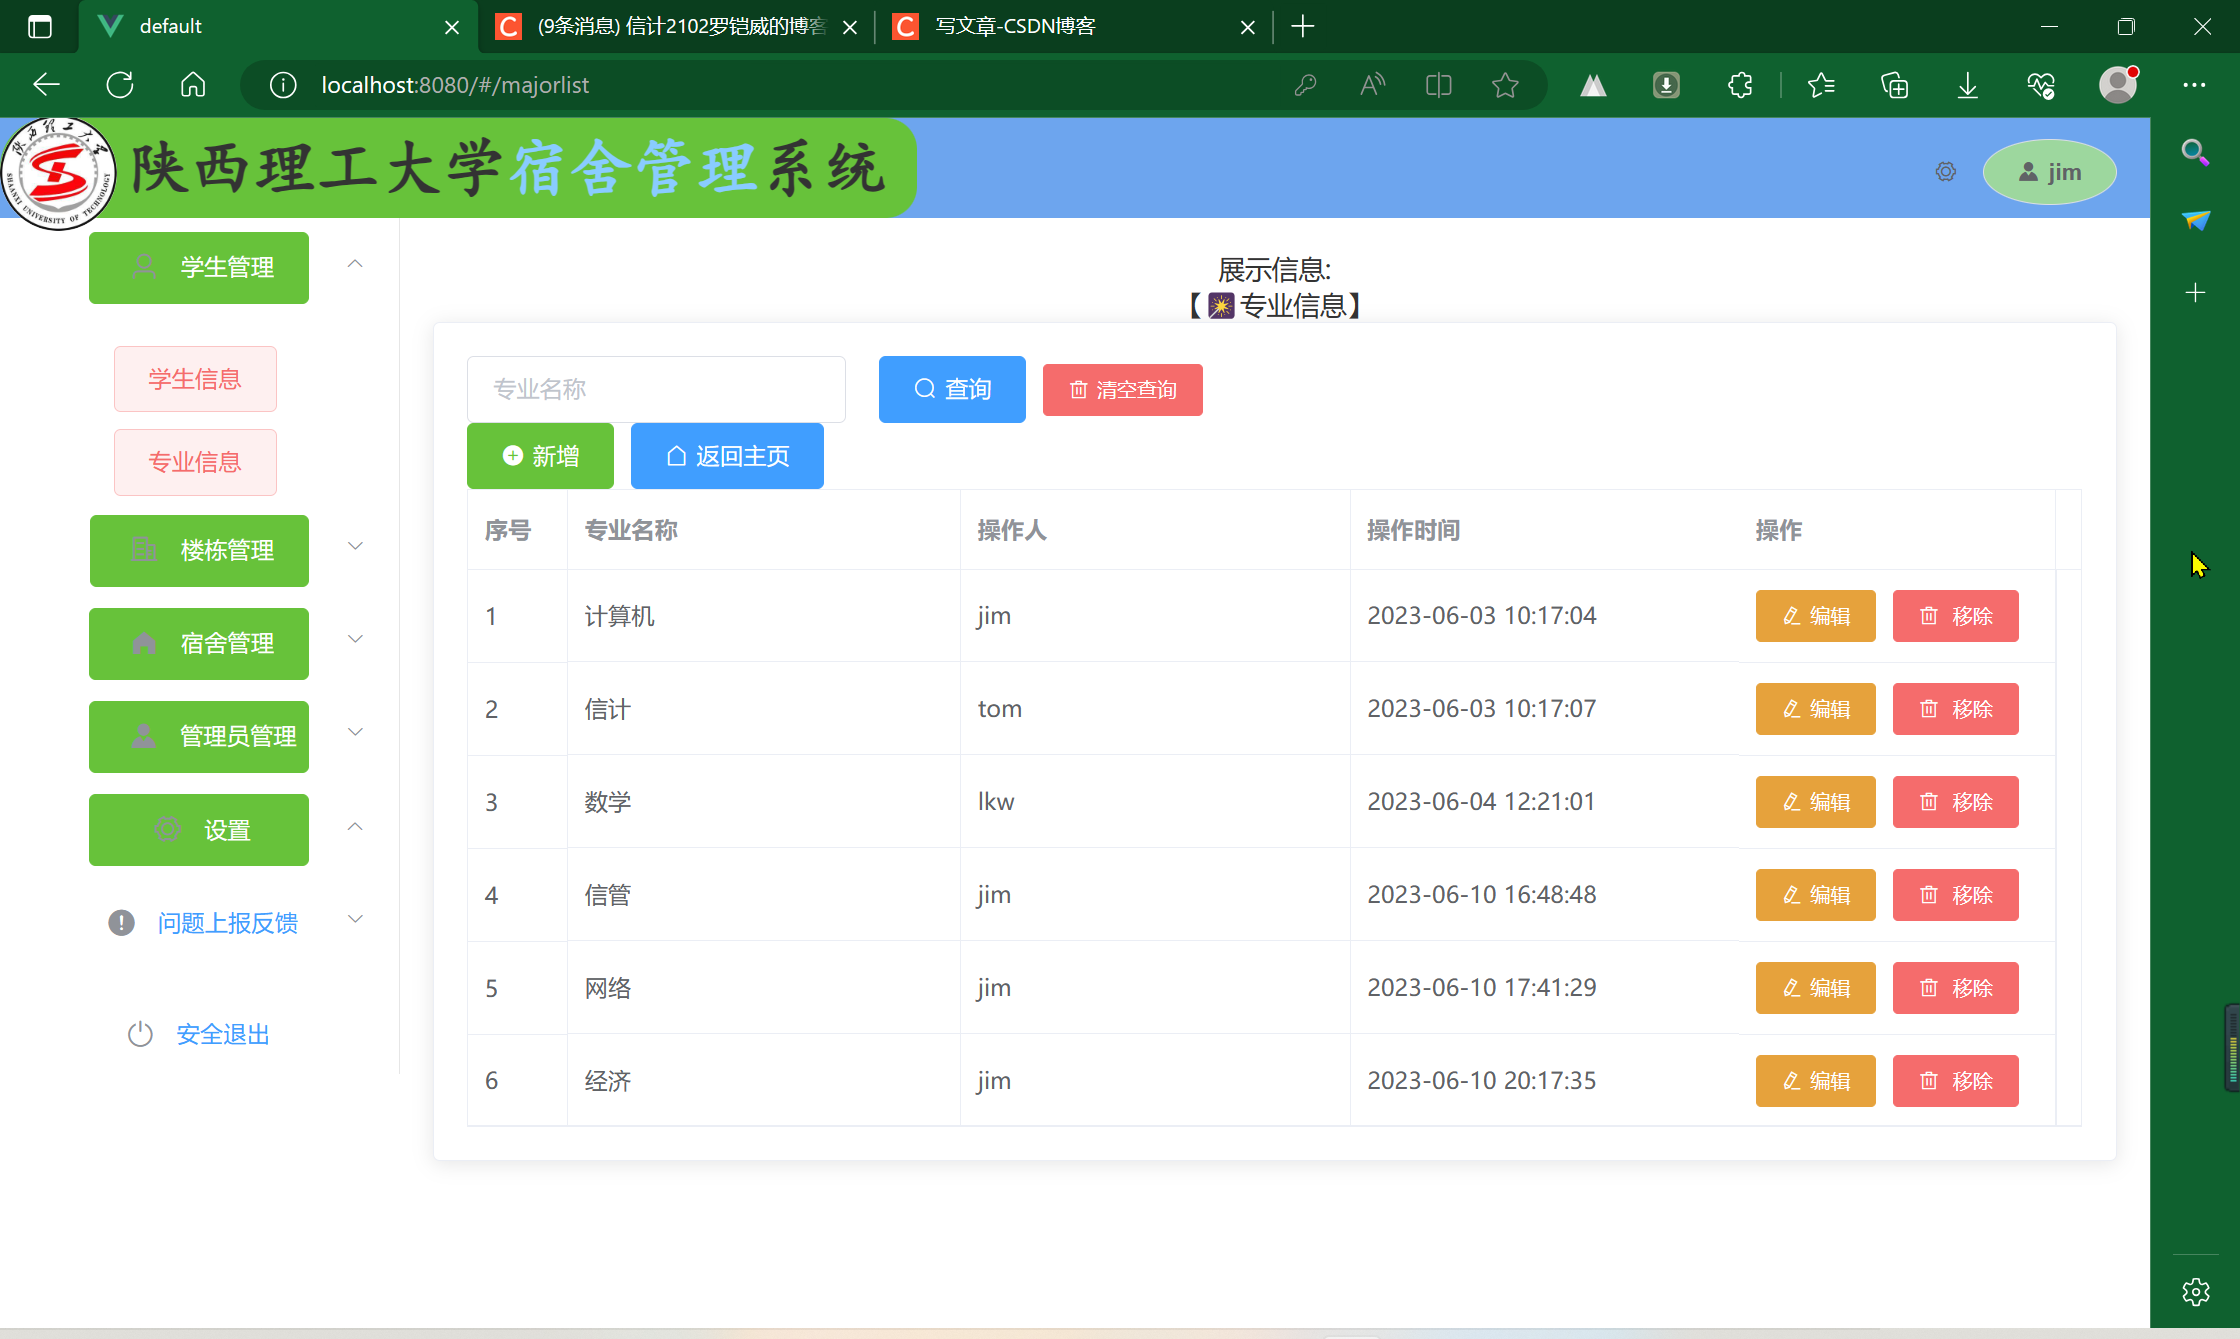The height and width of the screenshot is (1339, 2240).
Task: View site information icon in address bar
Action: [x=283, y=85]
